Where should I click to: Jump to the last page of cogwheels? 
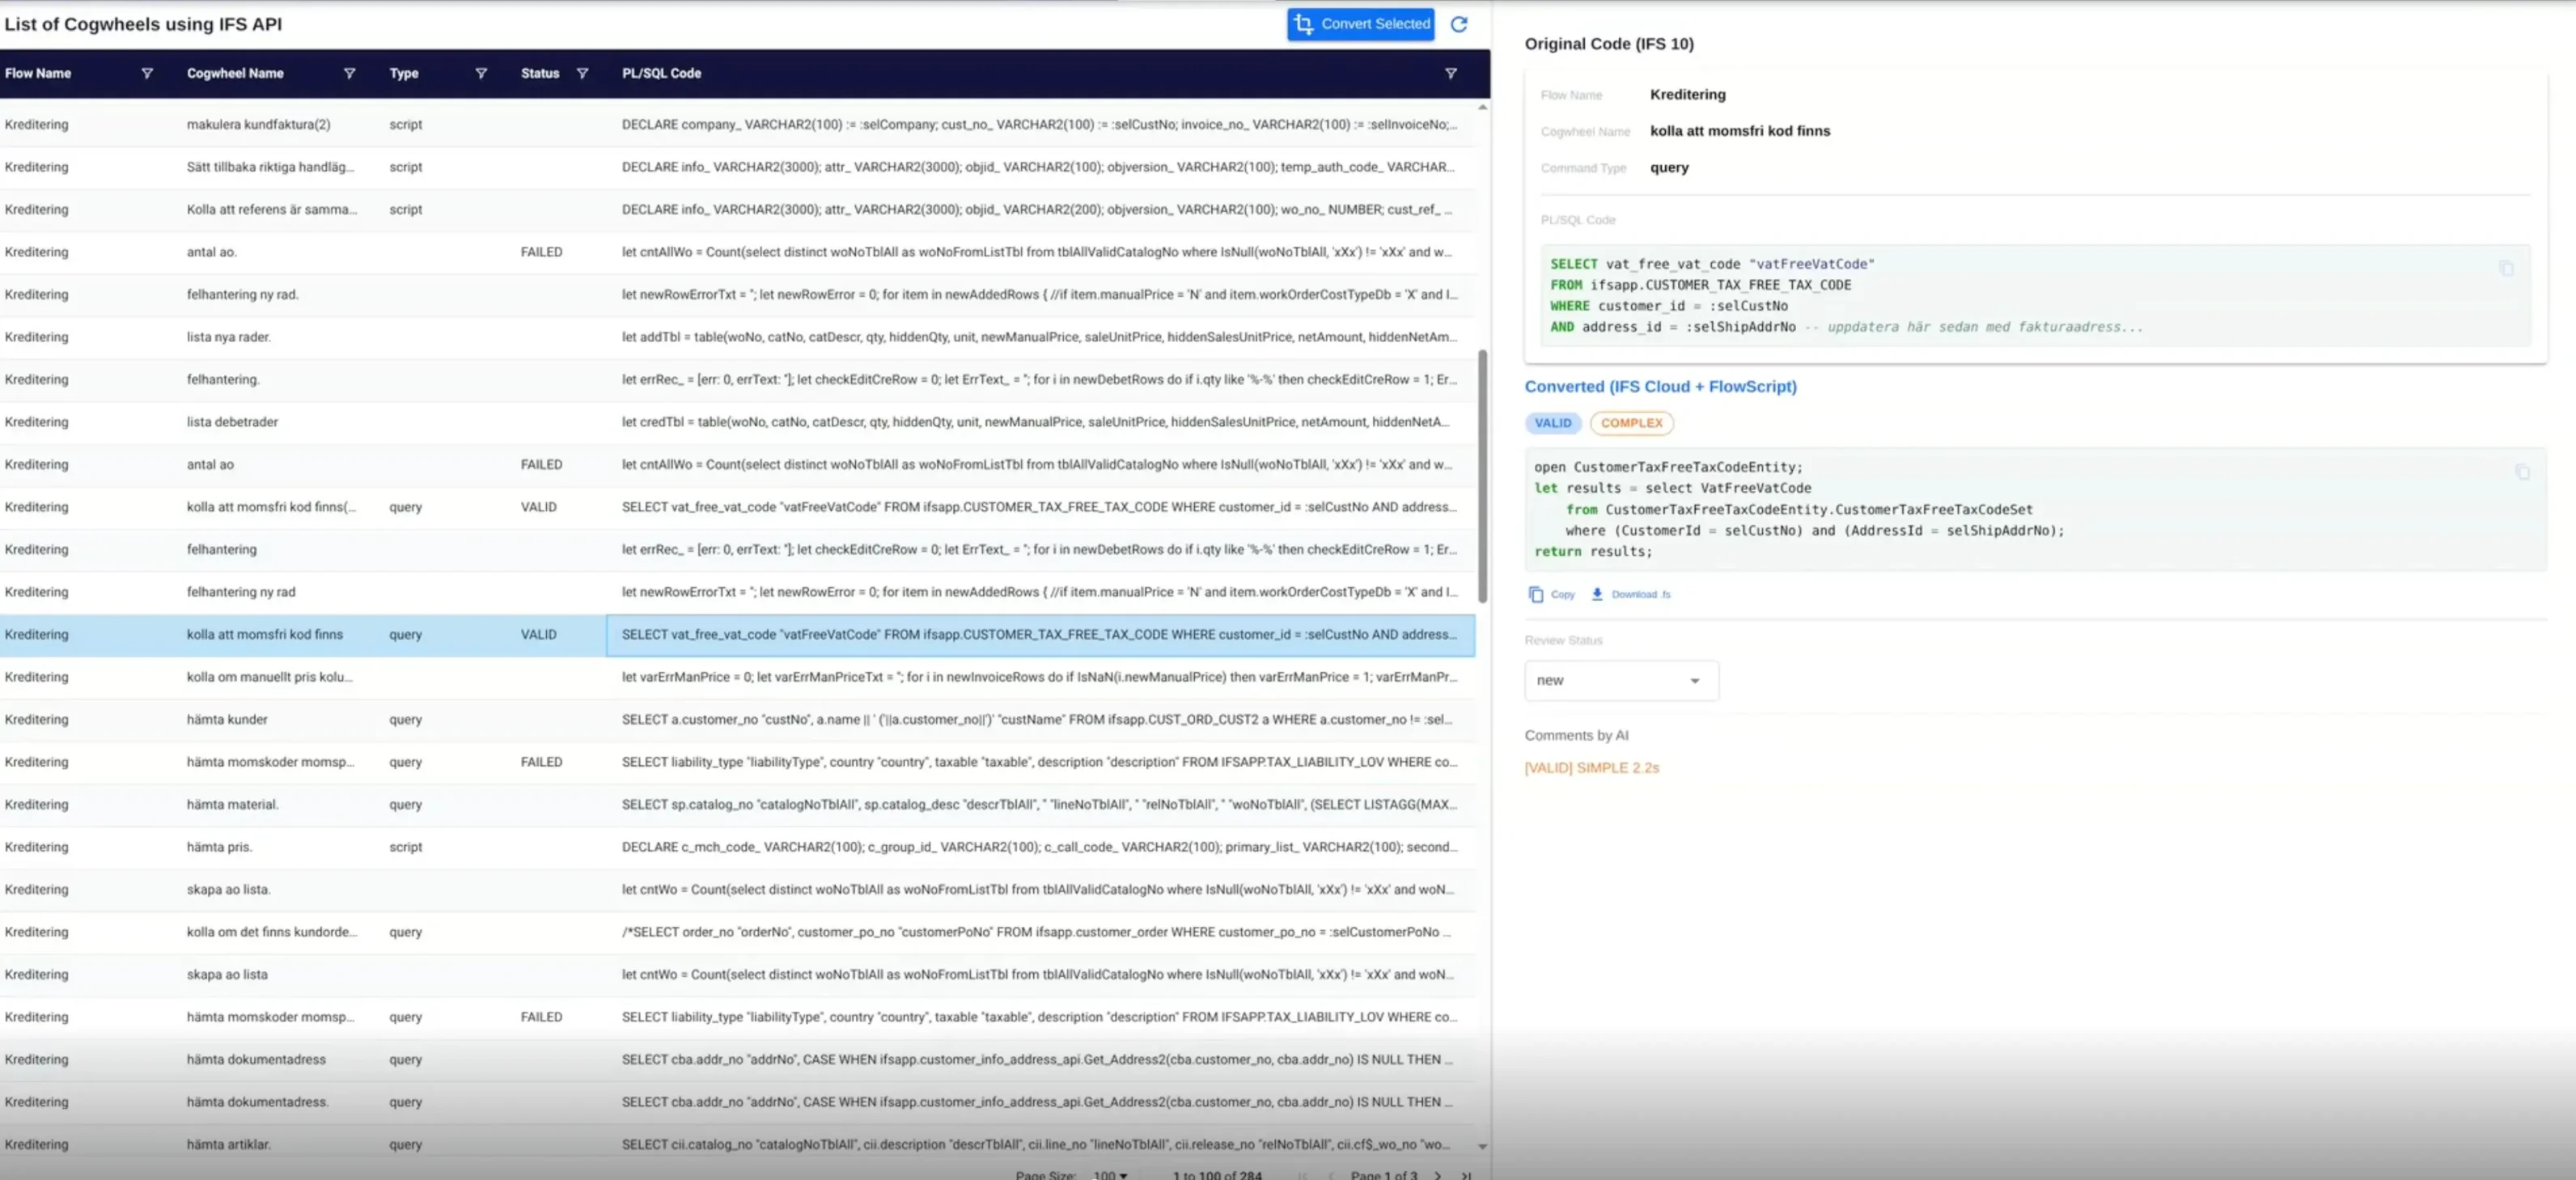tap(1466, 1175)
